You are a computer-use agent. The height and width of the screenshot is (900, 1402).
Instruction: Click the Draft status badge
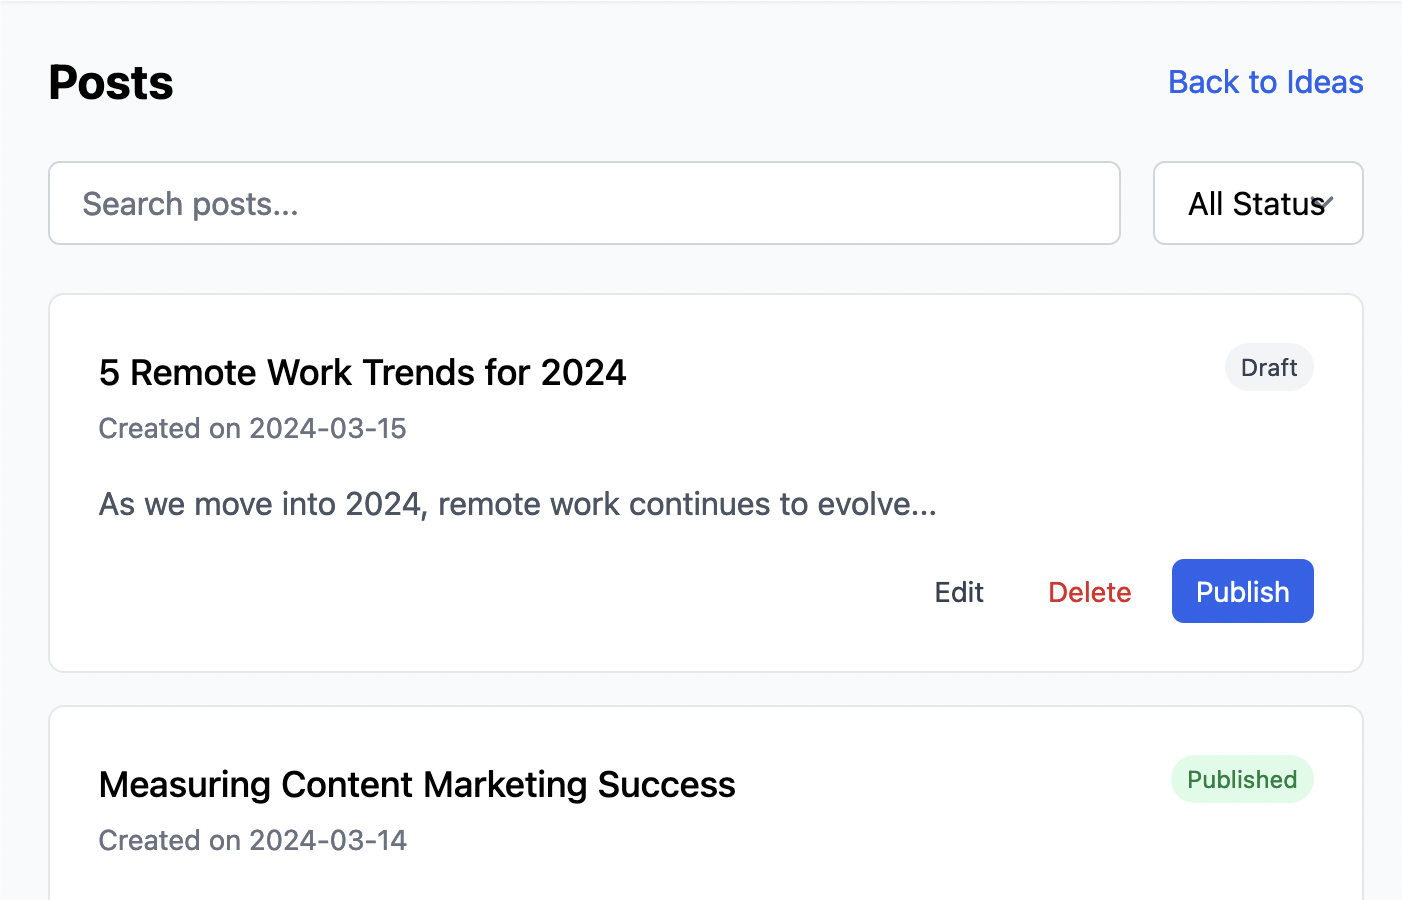(1269, 367)
